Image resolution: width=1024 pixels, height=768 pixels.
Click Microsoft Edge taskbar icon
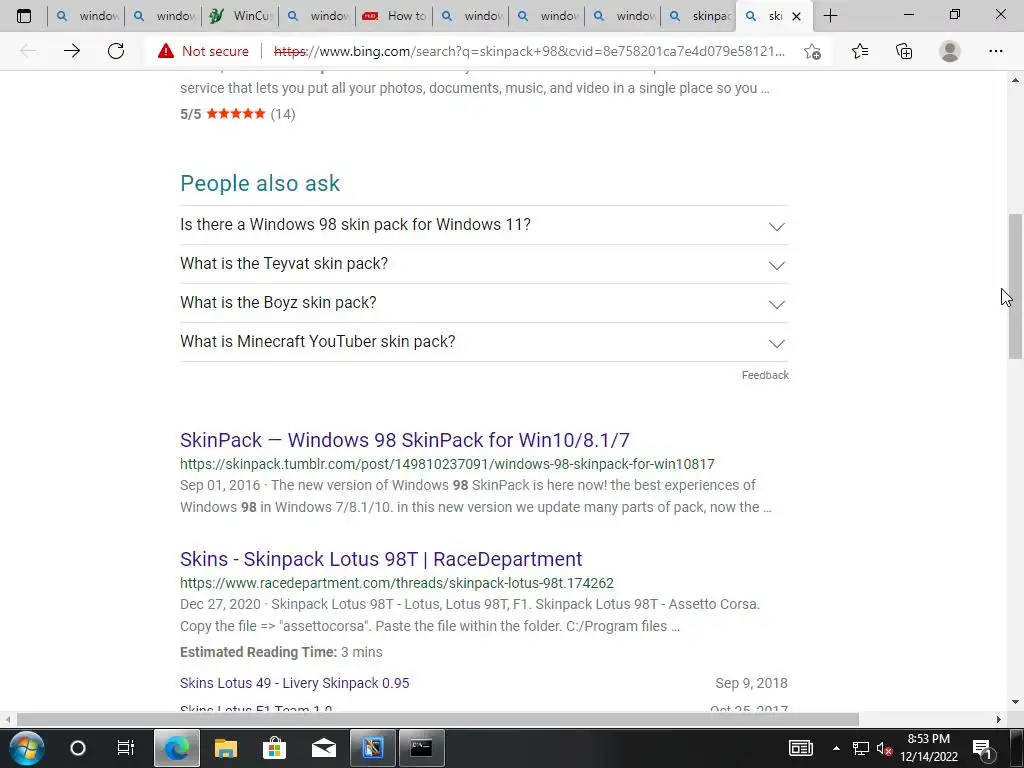tap(176, 748)
